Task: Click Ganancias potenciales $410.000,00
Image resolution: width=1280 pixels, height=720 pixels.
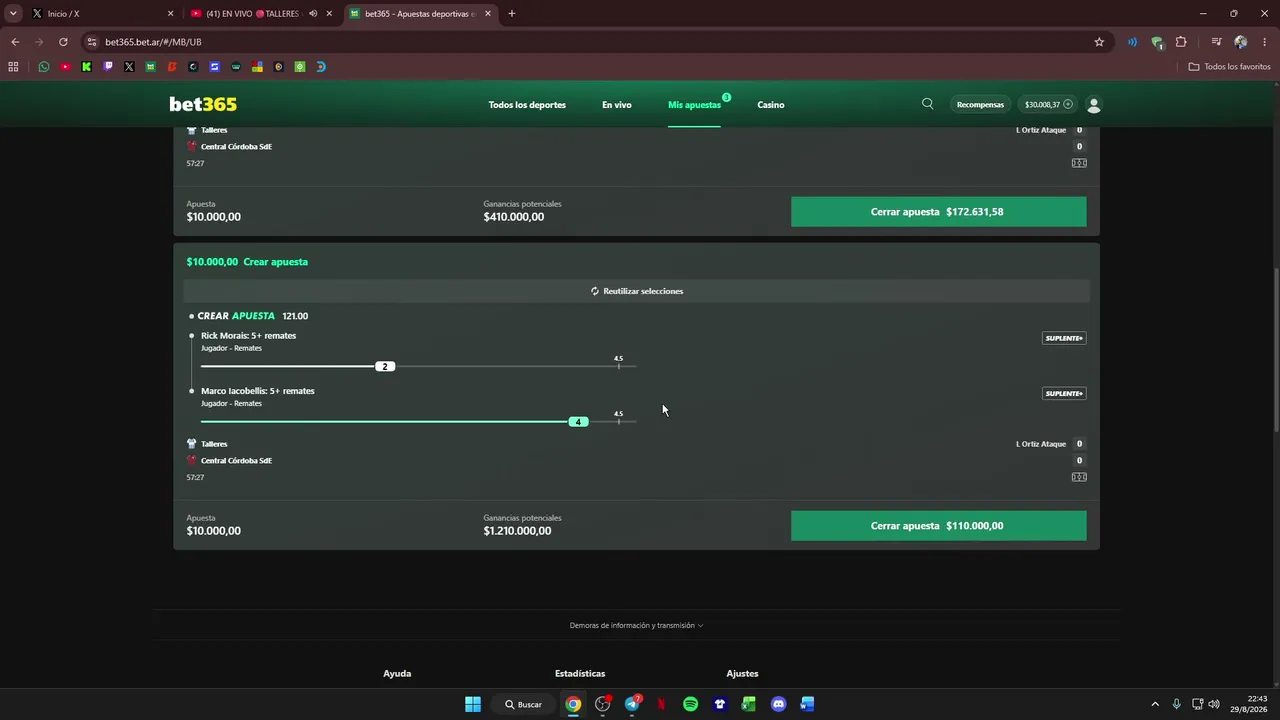Action: [522, 211]
